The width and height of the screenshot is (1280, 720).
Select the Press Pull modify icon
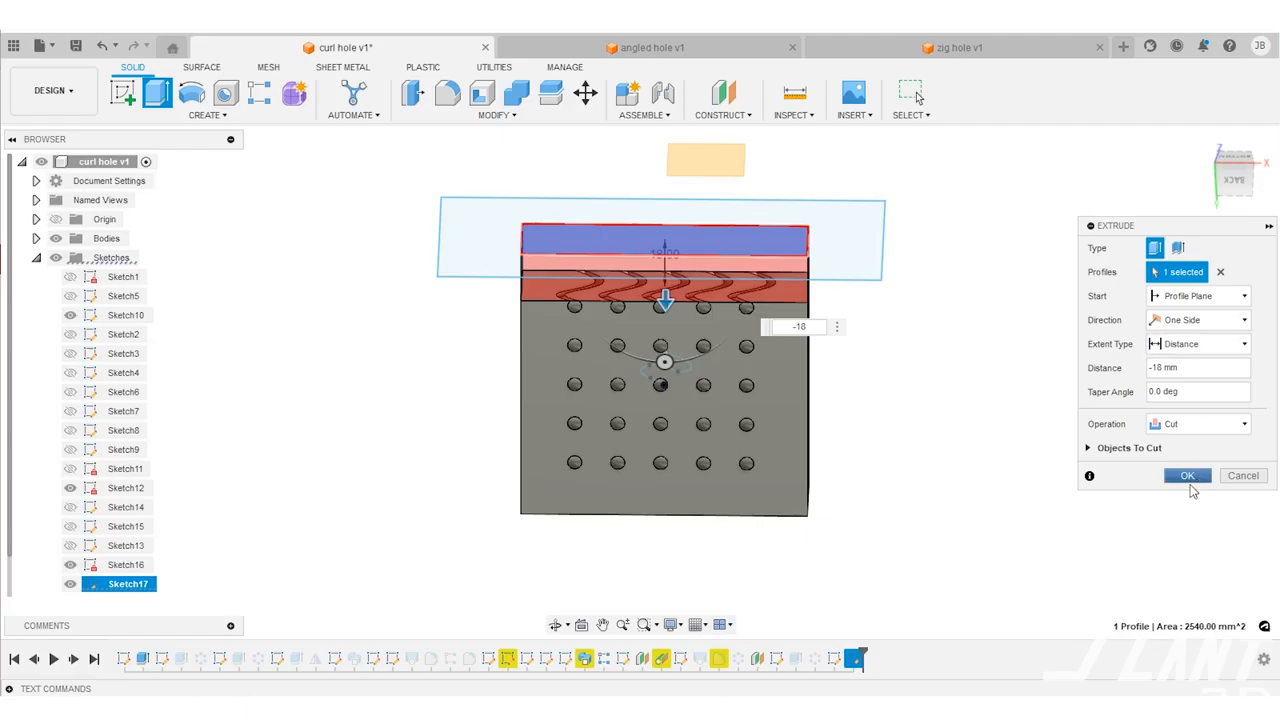point(413,93)
